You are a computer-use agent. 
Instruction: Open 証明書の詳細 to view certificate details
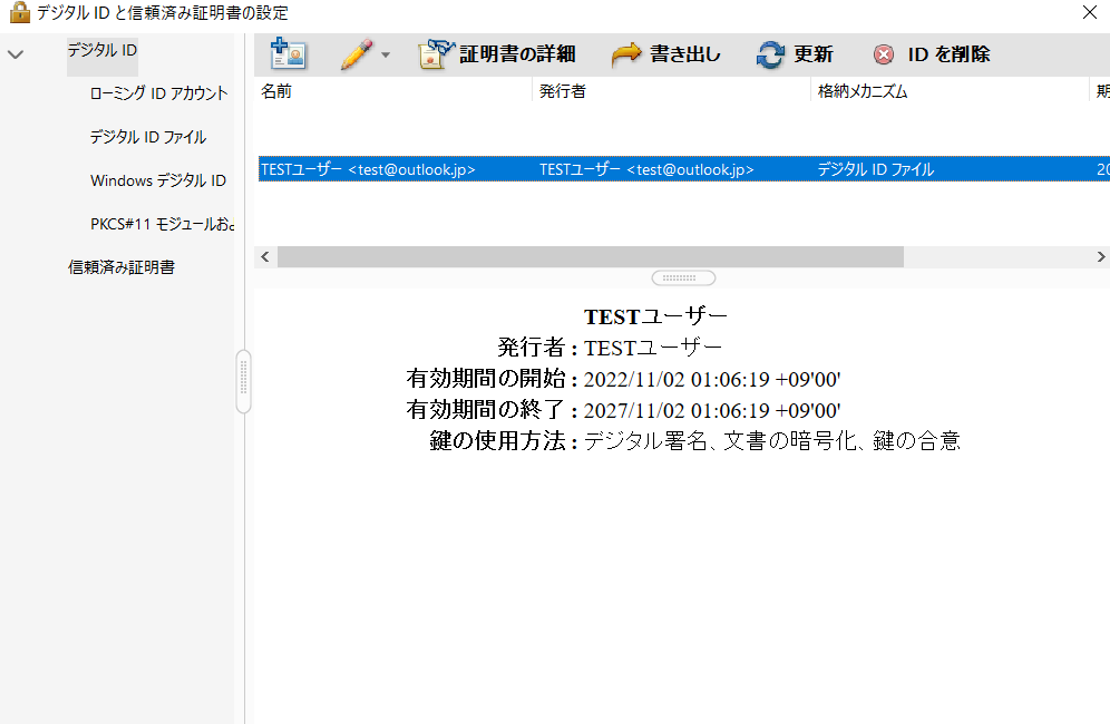tap(500, 55)
